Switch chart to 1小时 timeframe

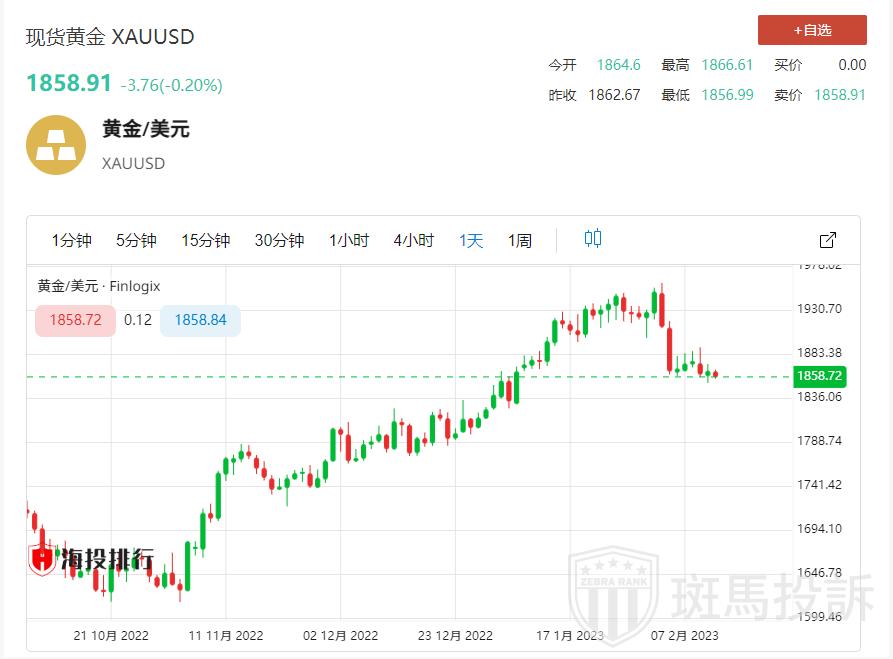[349, 240]
